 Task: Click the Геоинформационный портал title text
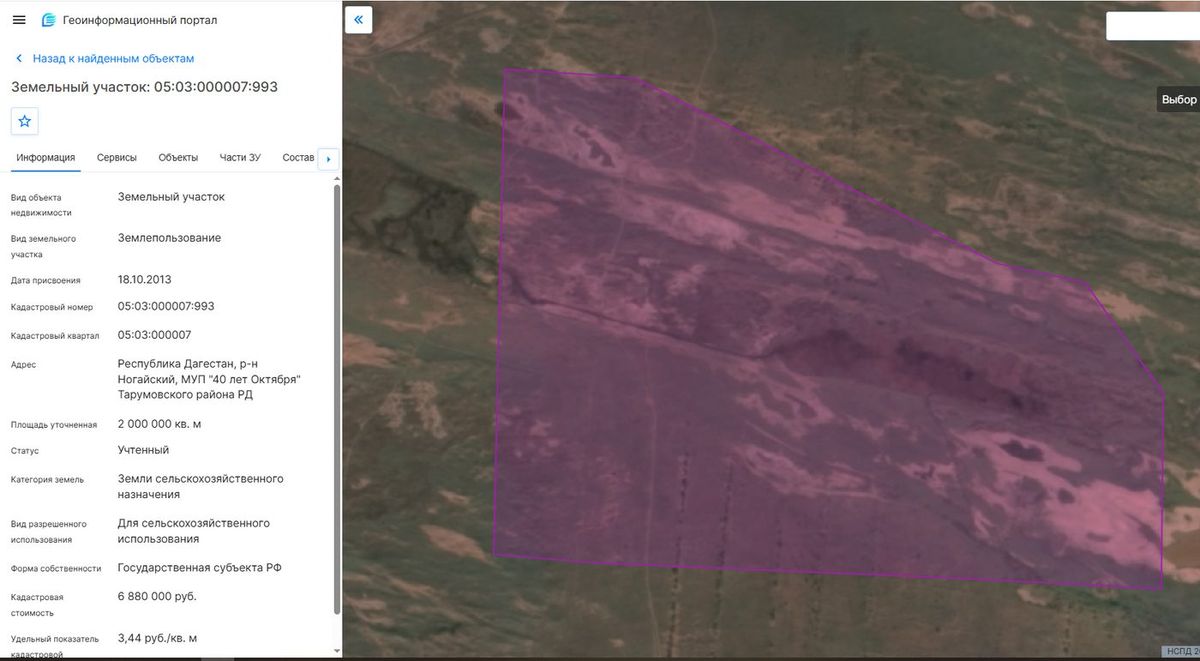[140, 20]
